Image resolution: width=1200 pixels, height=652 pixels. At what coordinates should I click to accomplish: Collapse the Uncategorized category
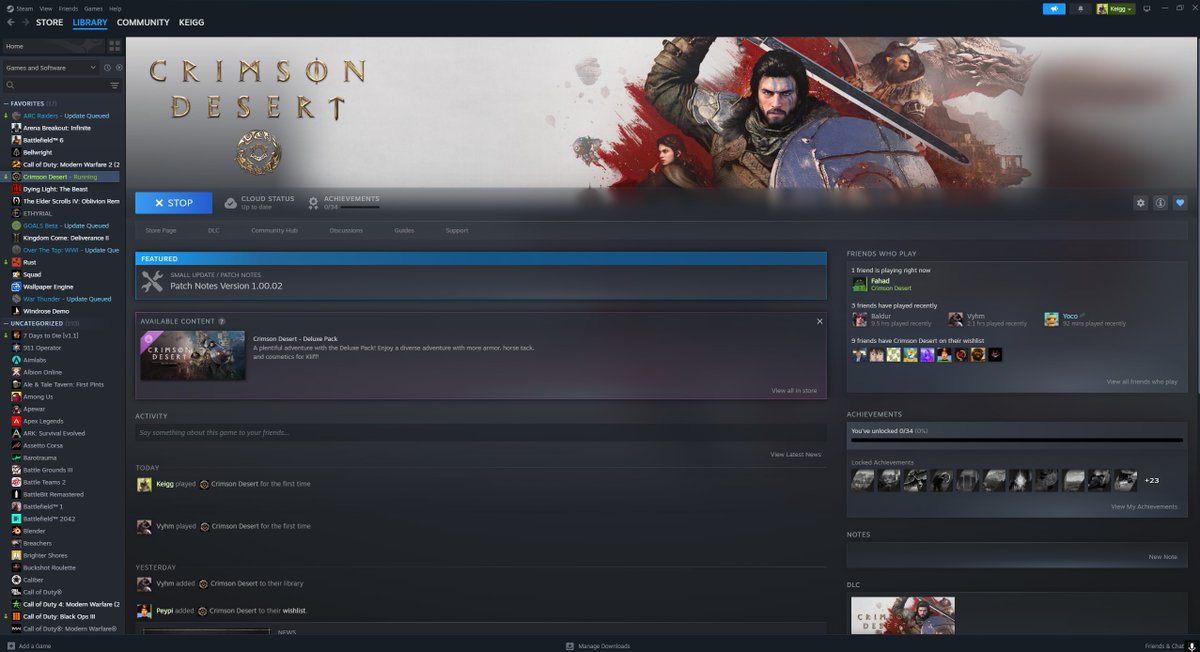[x=6, y=324]
